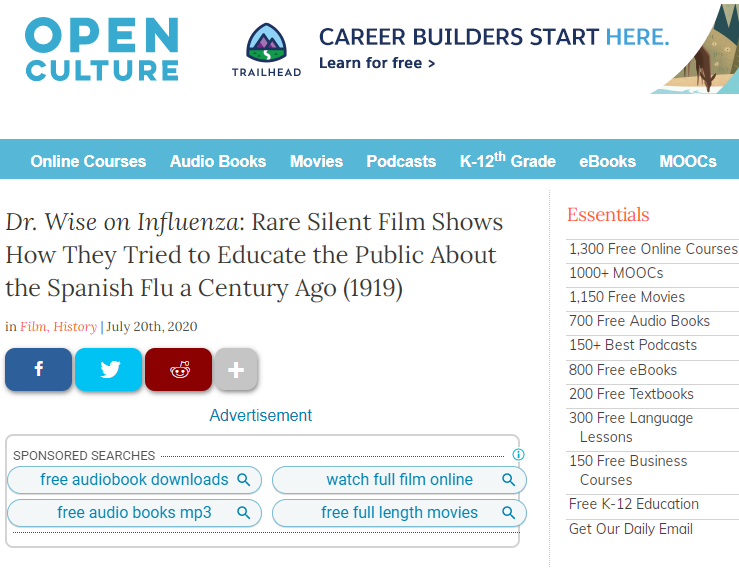Image resolution: width=739 pixels, height=568 pixels.
Task: Select MOOCs in the navigation bar
Action: [x=688, y=161]
